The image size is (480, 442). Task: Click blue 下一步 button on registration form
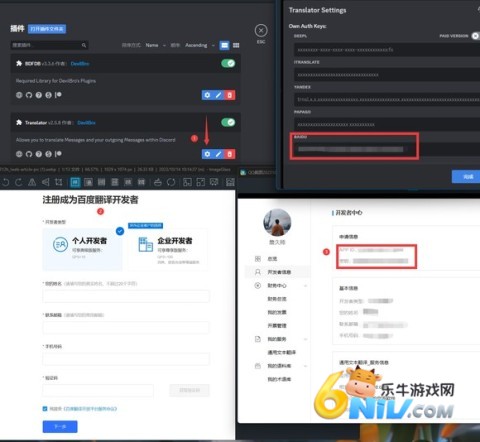(60, 427)
